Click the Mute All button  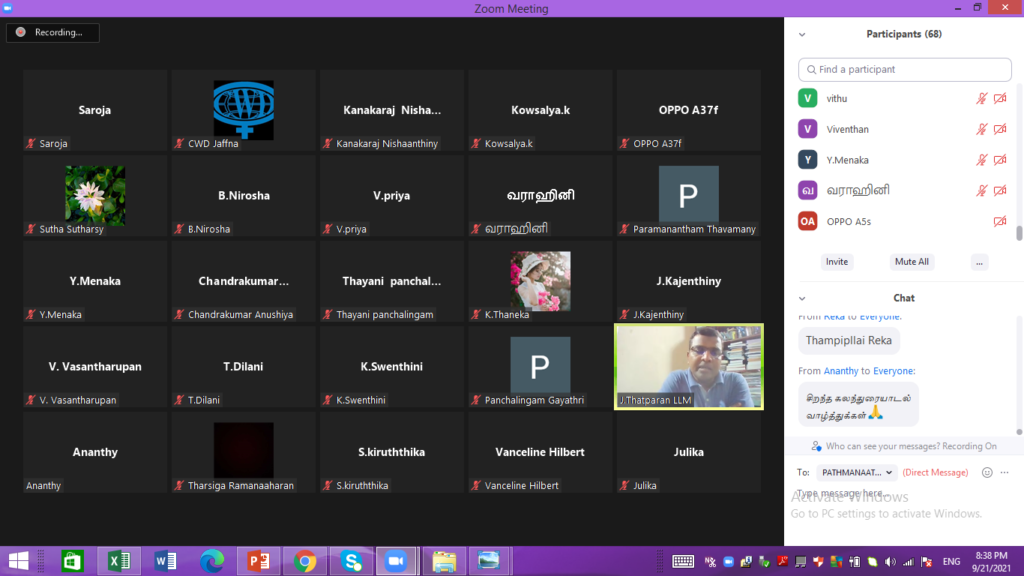pyautogui.click(x=912, y=262)
